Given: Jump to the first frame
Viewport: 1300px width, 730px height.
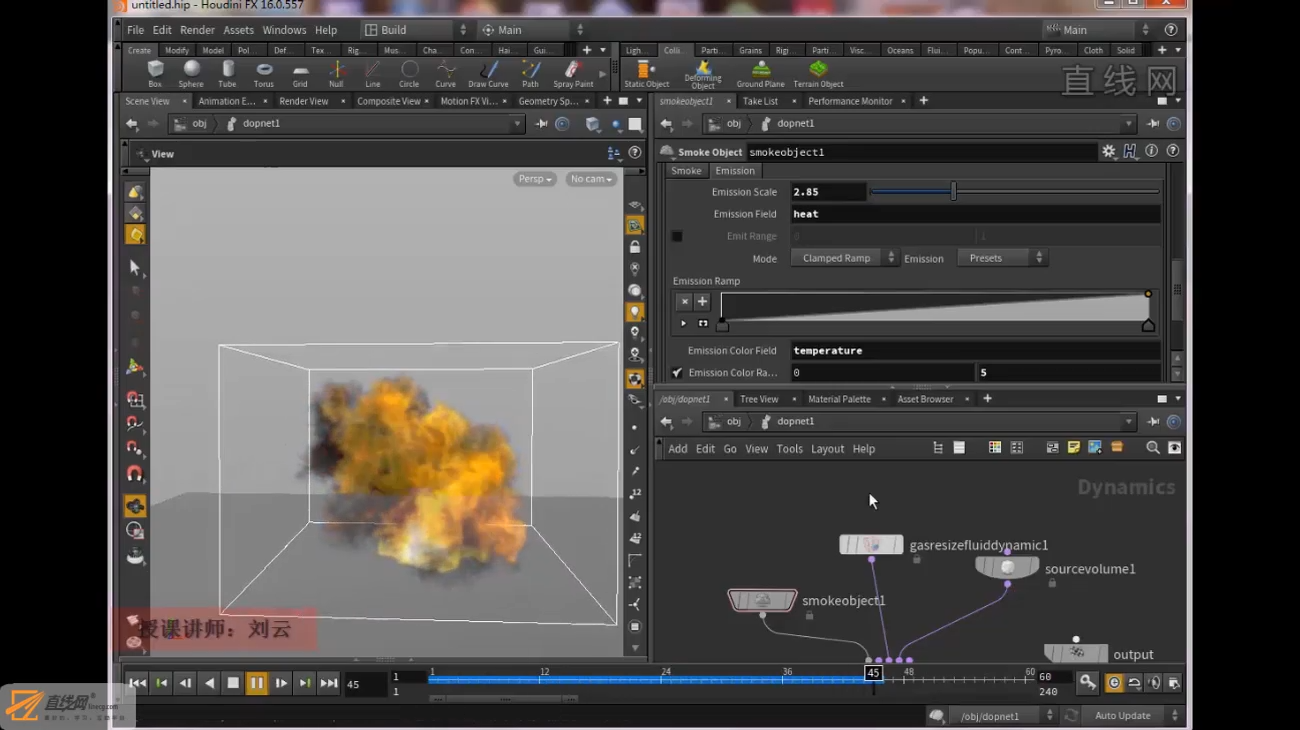Looking at the screenshot, I should [x=137, y=683].
